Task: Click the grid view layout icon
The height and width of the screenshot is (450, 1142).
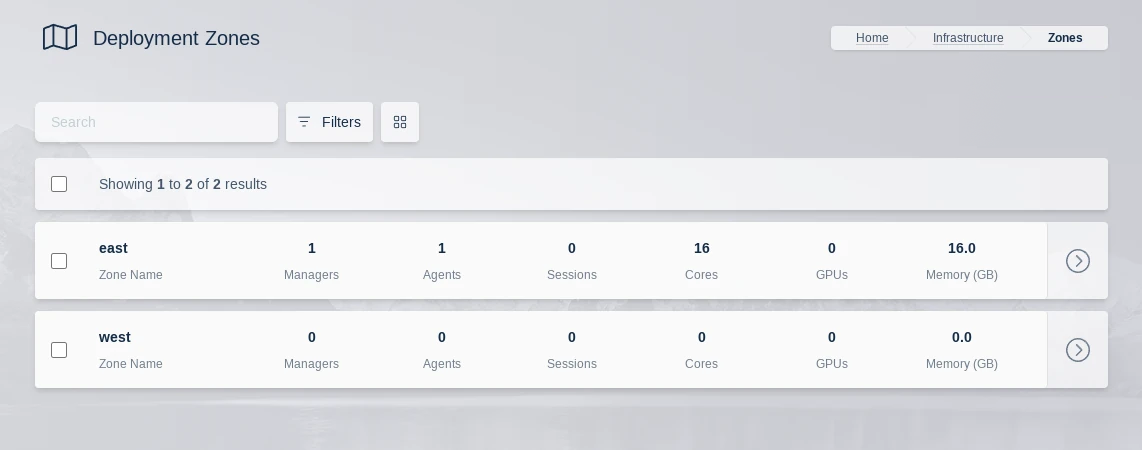Action: pyautogui.click(x=400, y=122)
